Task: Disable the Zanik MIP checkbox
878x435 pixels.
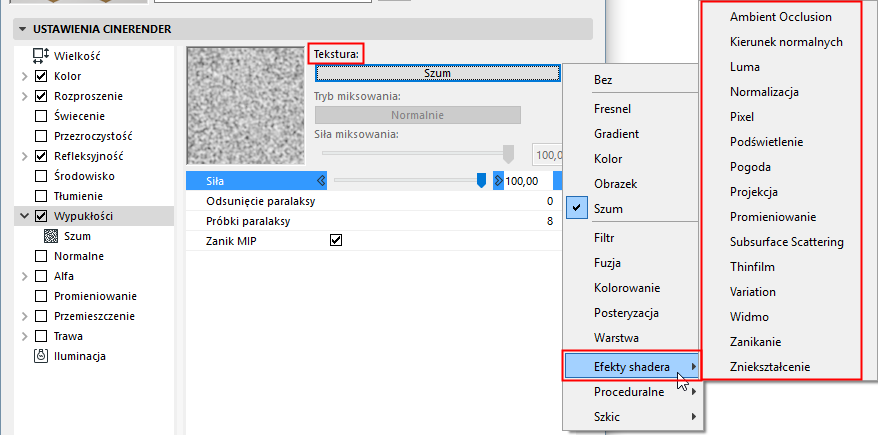Action: click(x=336, y=241)
